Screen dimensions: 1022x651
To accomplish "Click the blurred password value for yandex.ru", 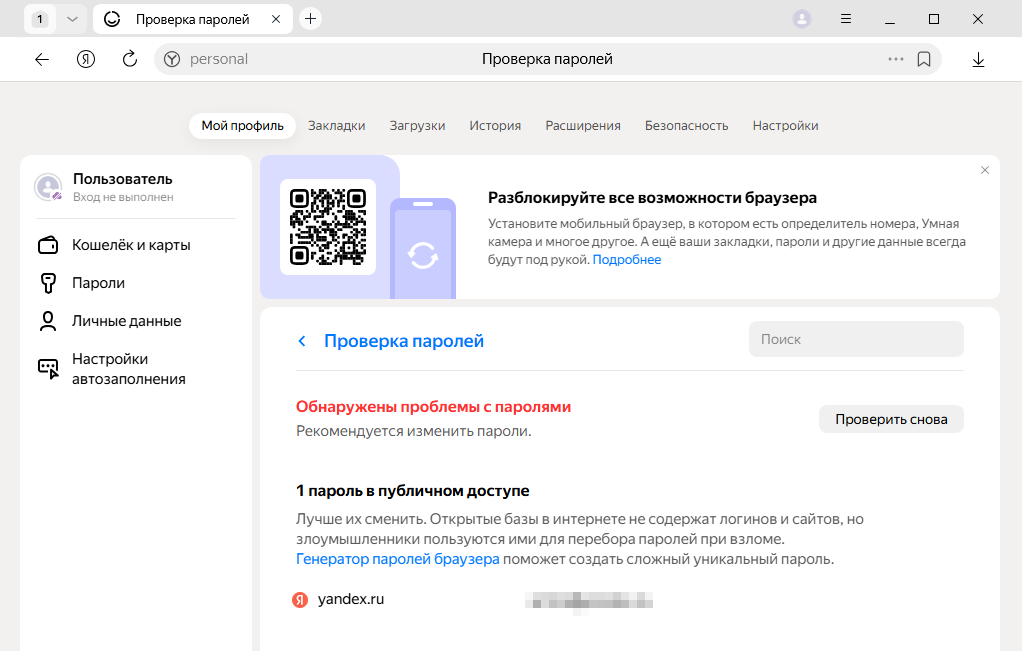I will 589,600.
